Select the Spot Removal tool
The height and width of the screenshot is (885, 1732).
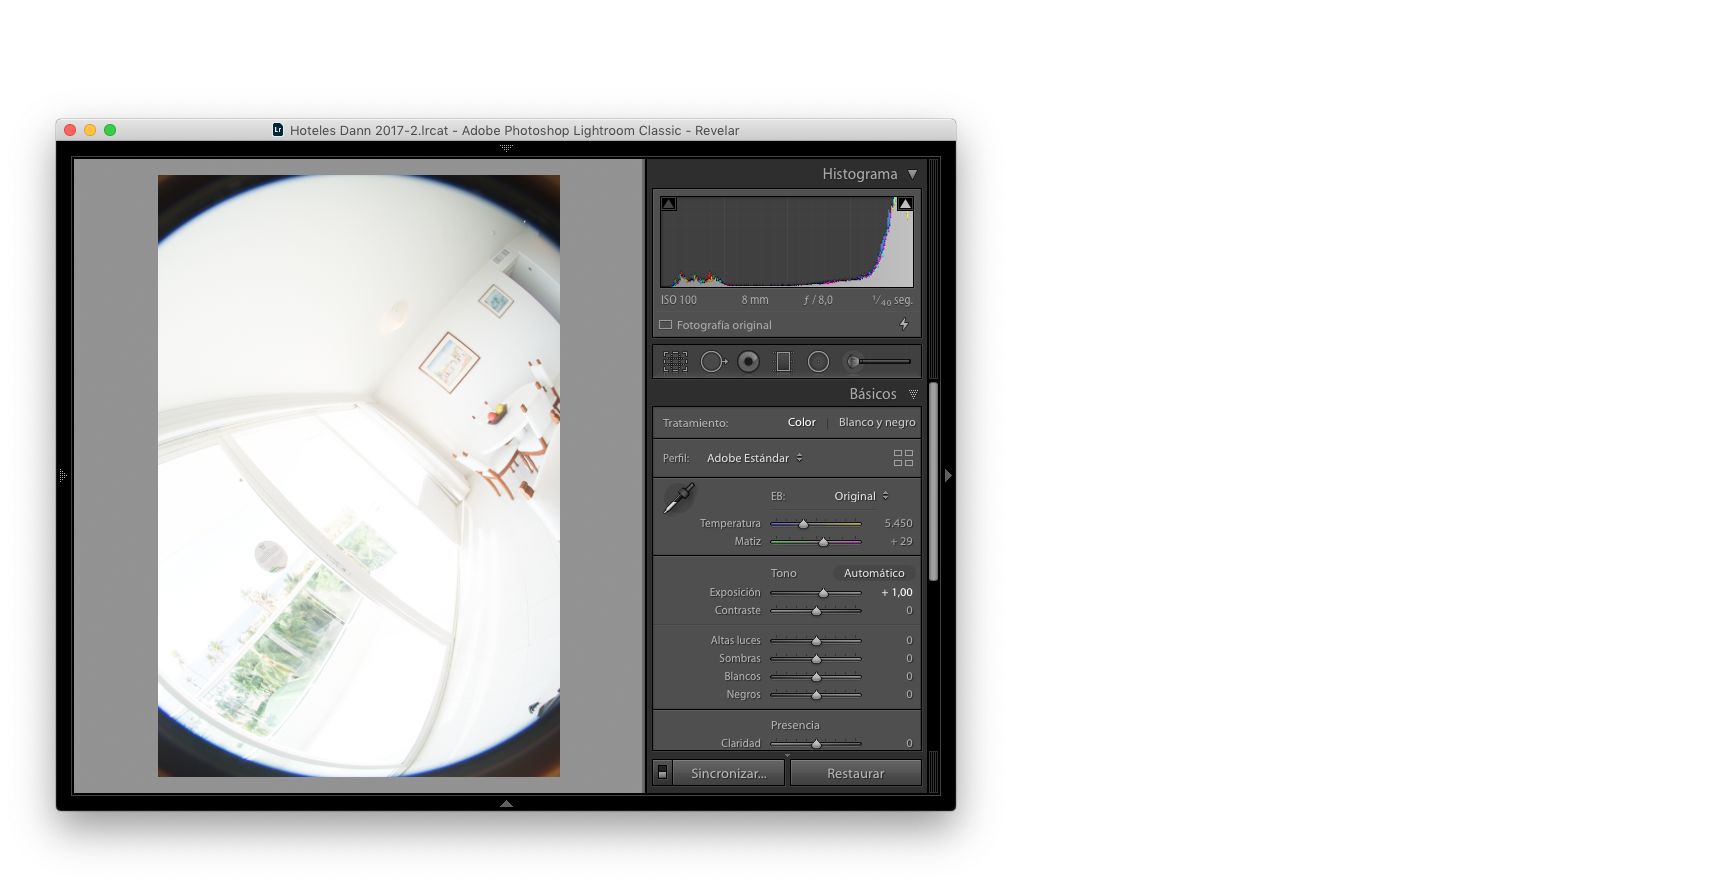point(712,362)
